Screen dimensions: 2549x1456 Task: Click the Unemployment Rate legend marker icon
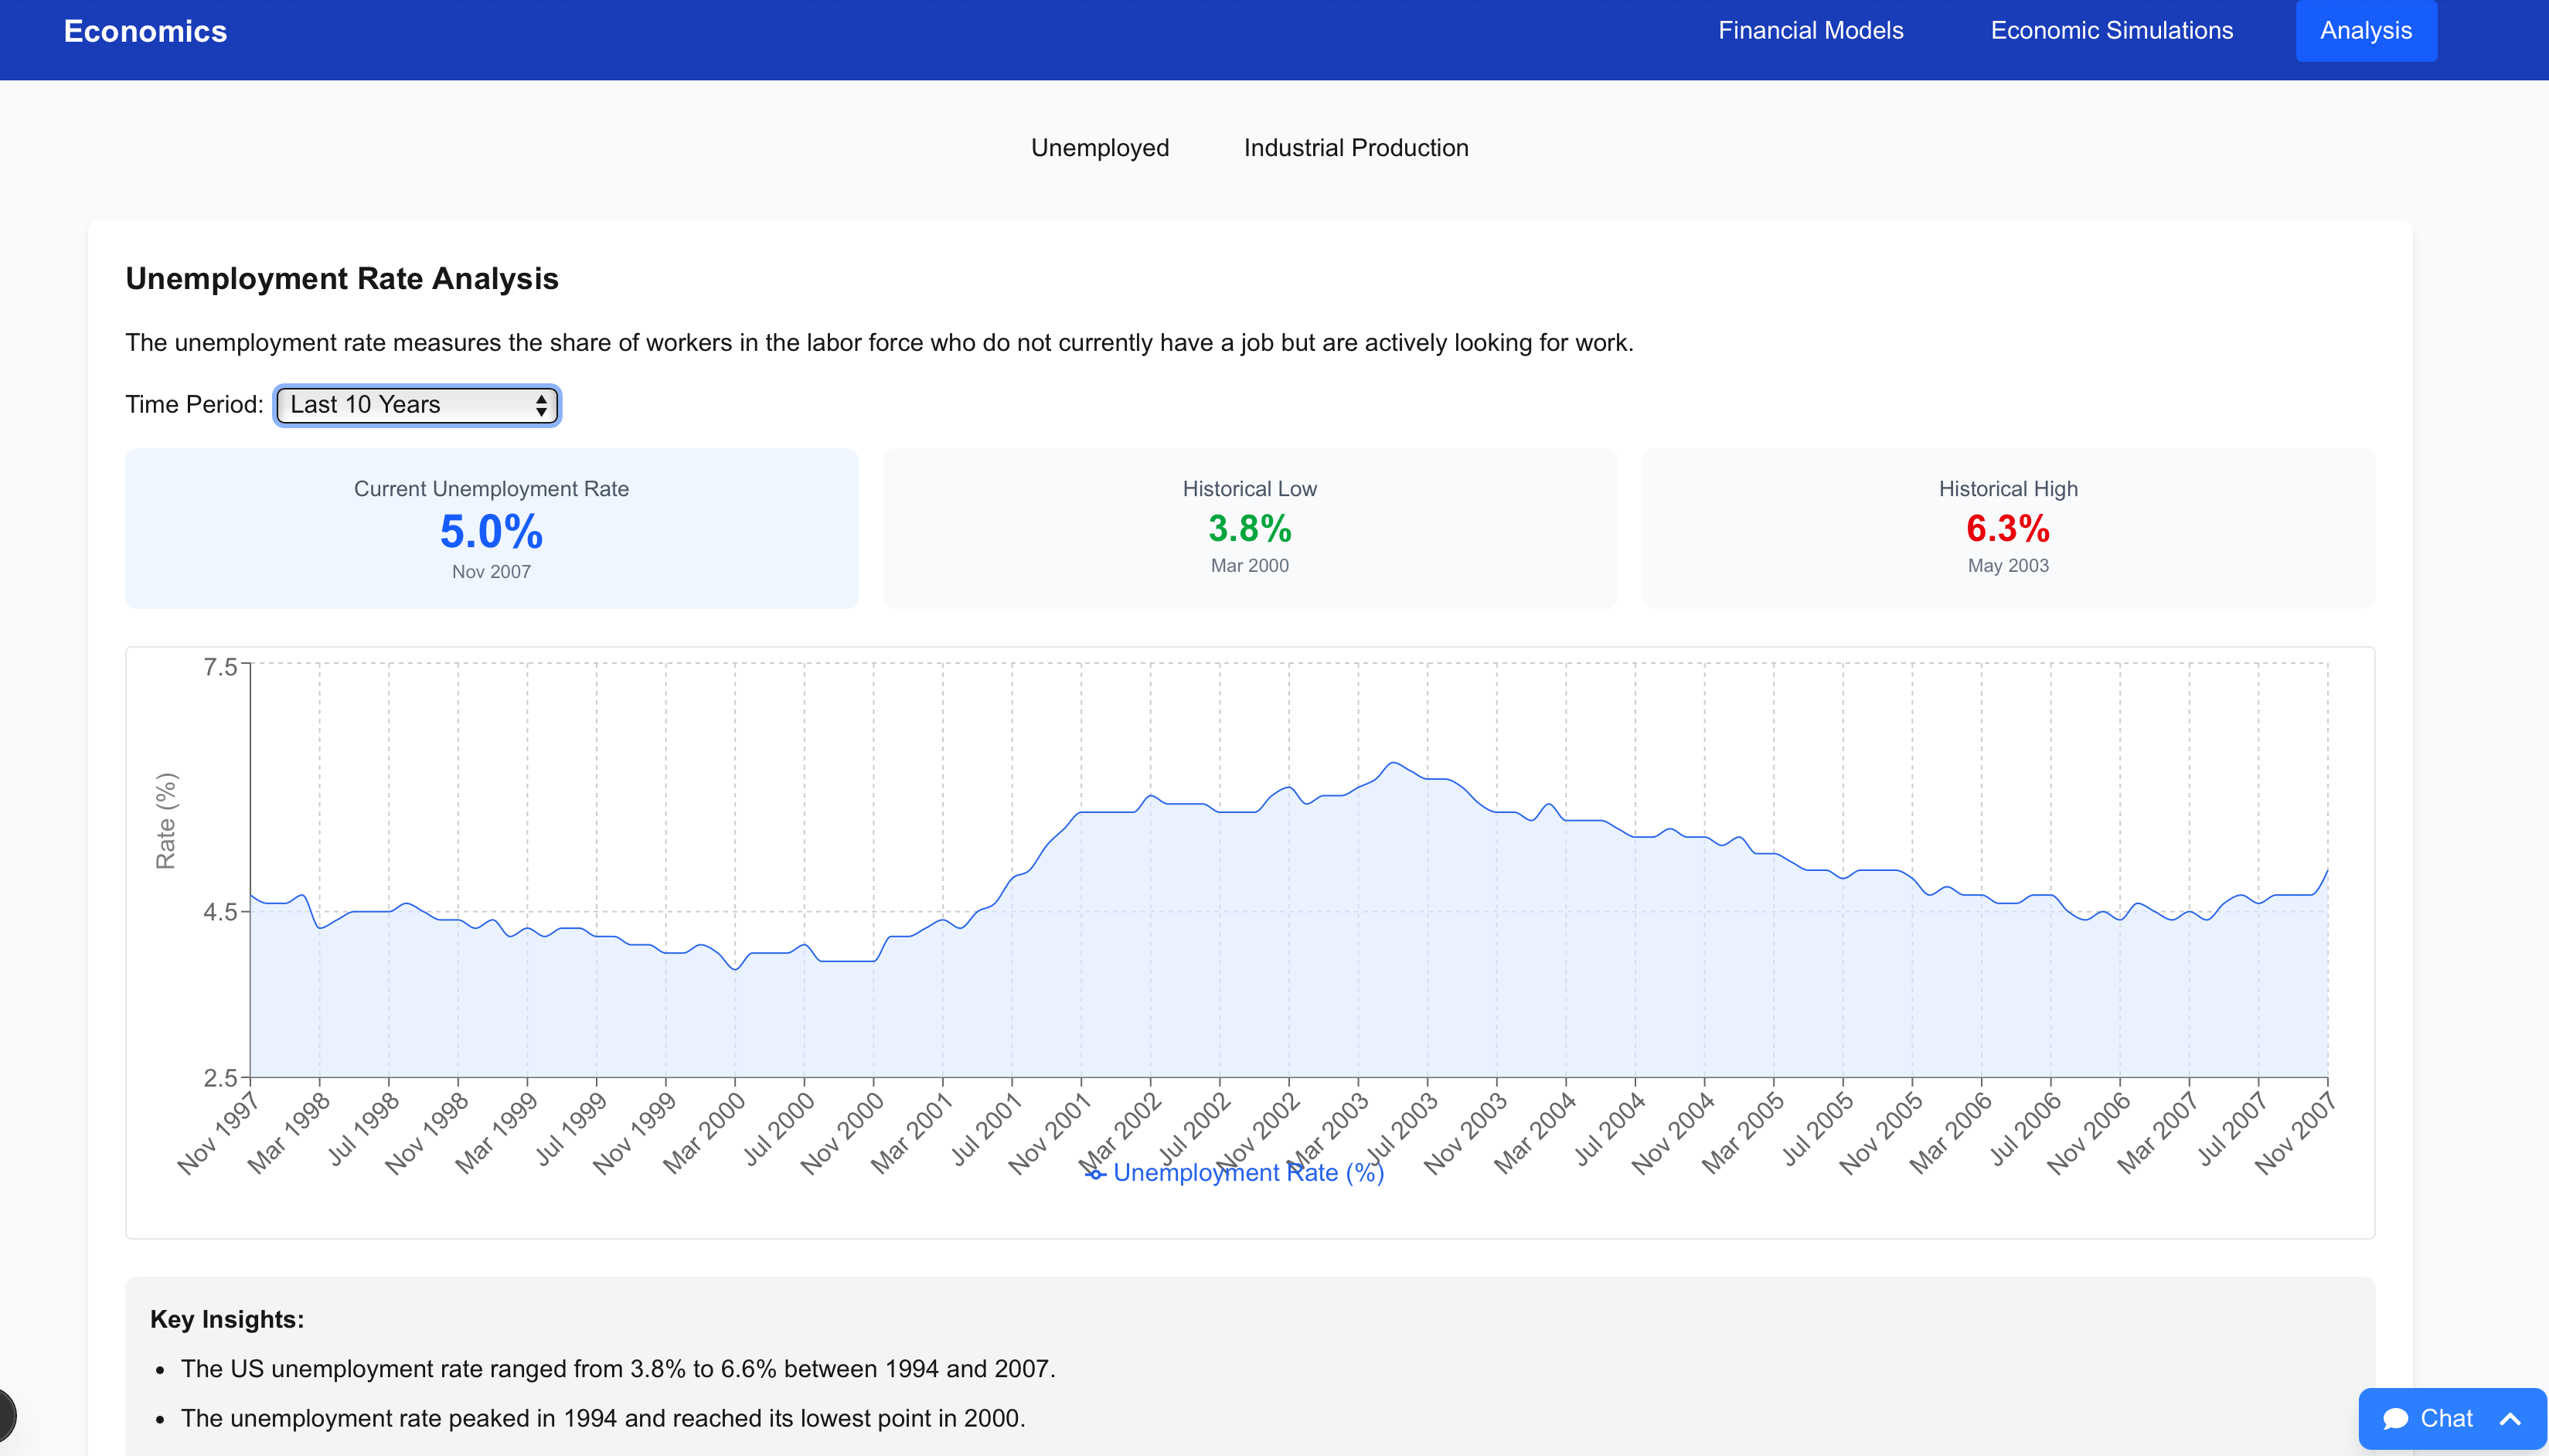click(1095, 1174)
